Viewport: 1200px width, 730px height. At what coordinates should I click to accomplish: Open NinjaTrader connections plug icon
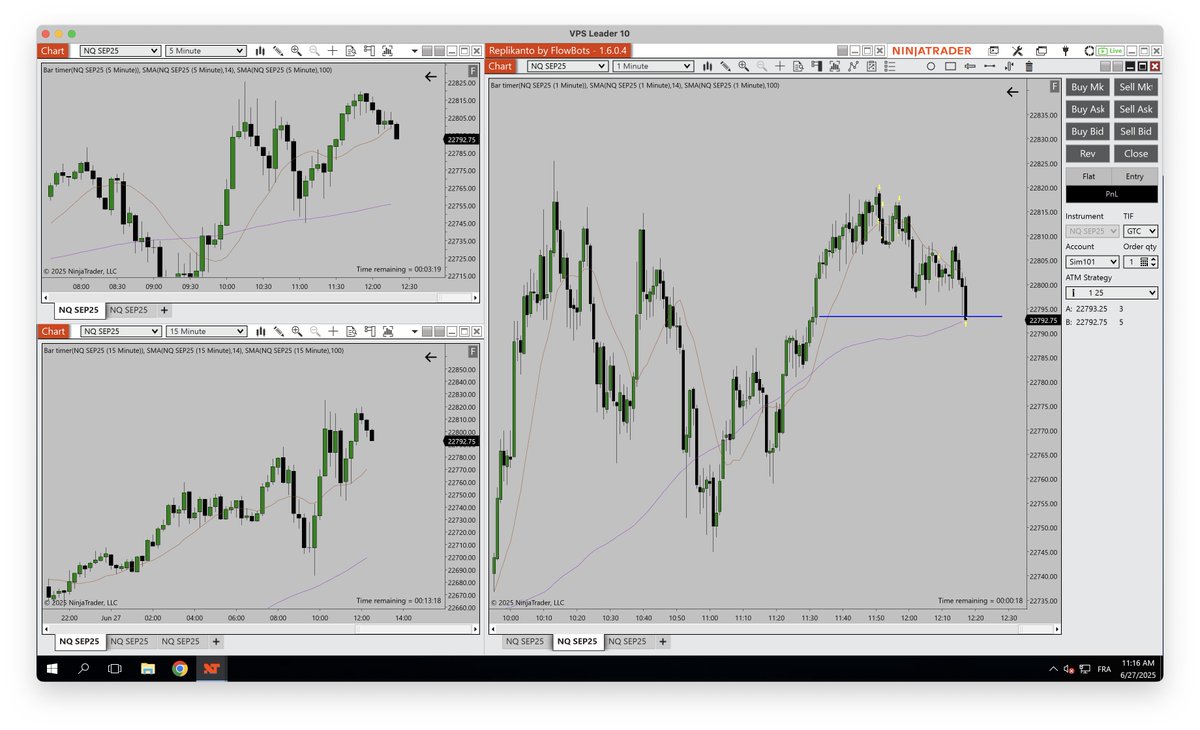(1065, 51)
